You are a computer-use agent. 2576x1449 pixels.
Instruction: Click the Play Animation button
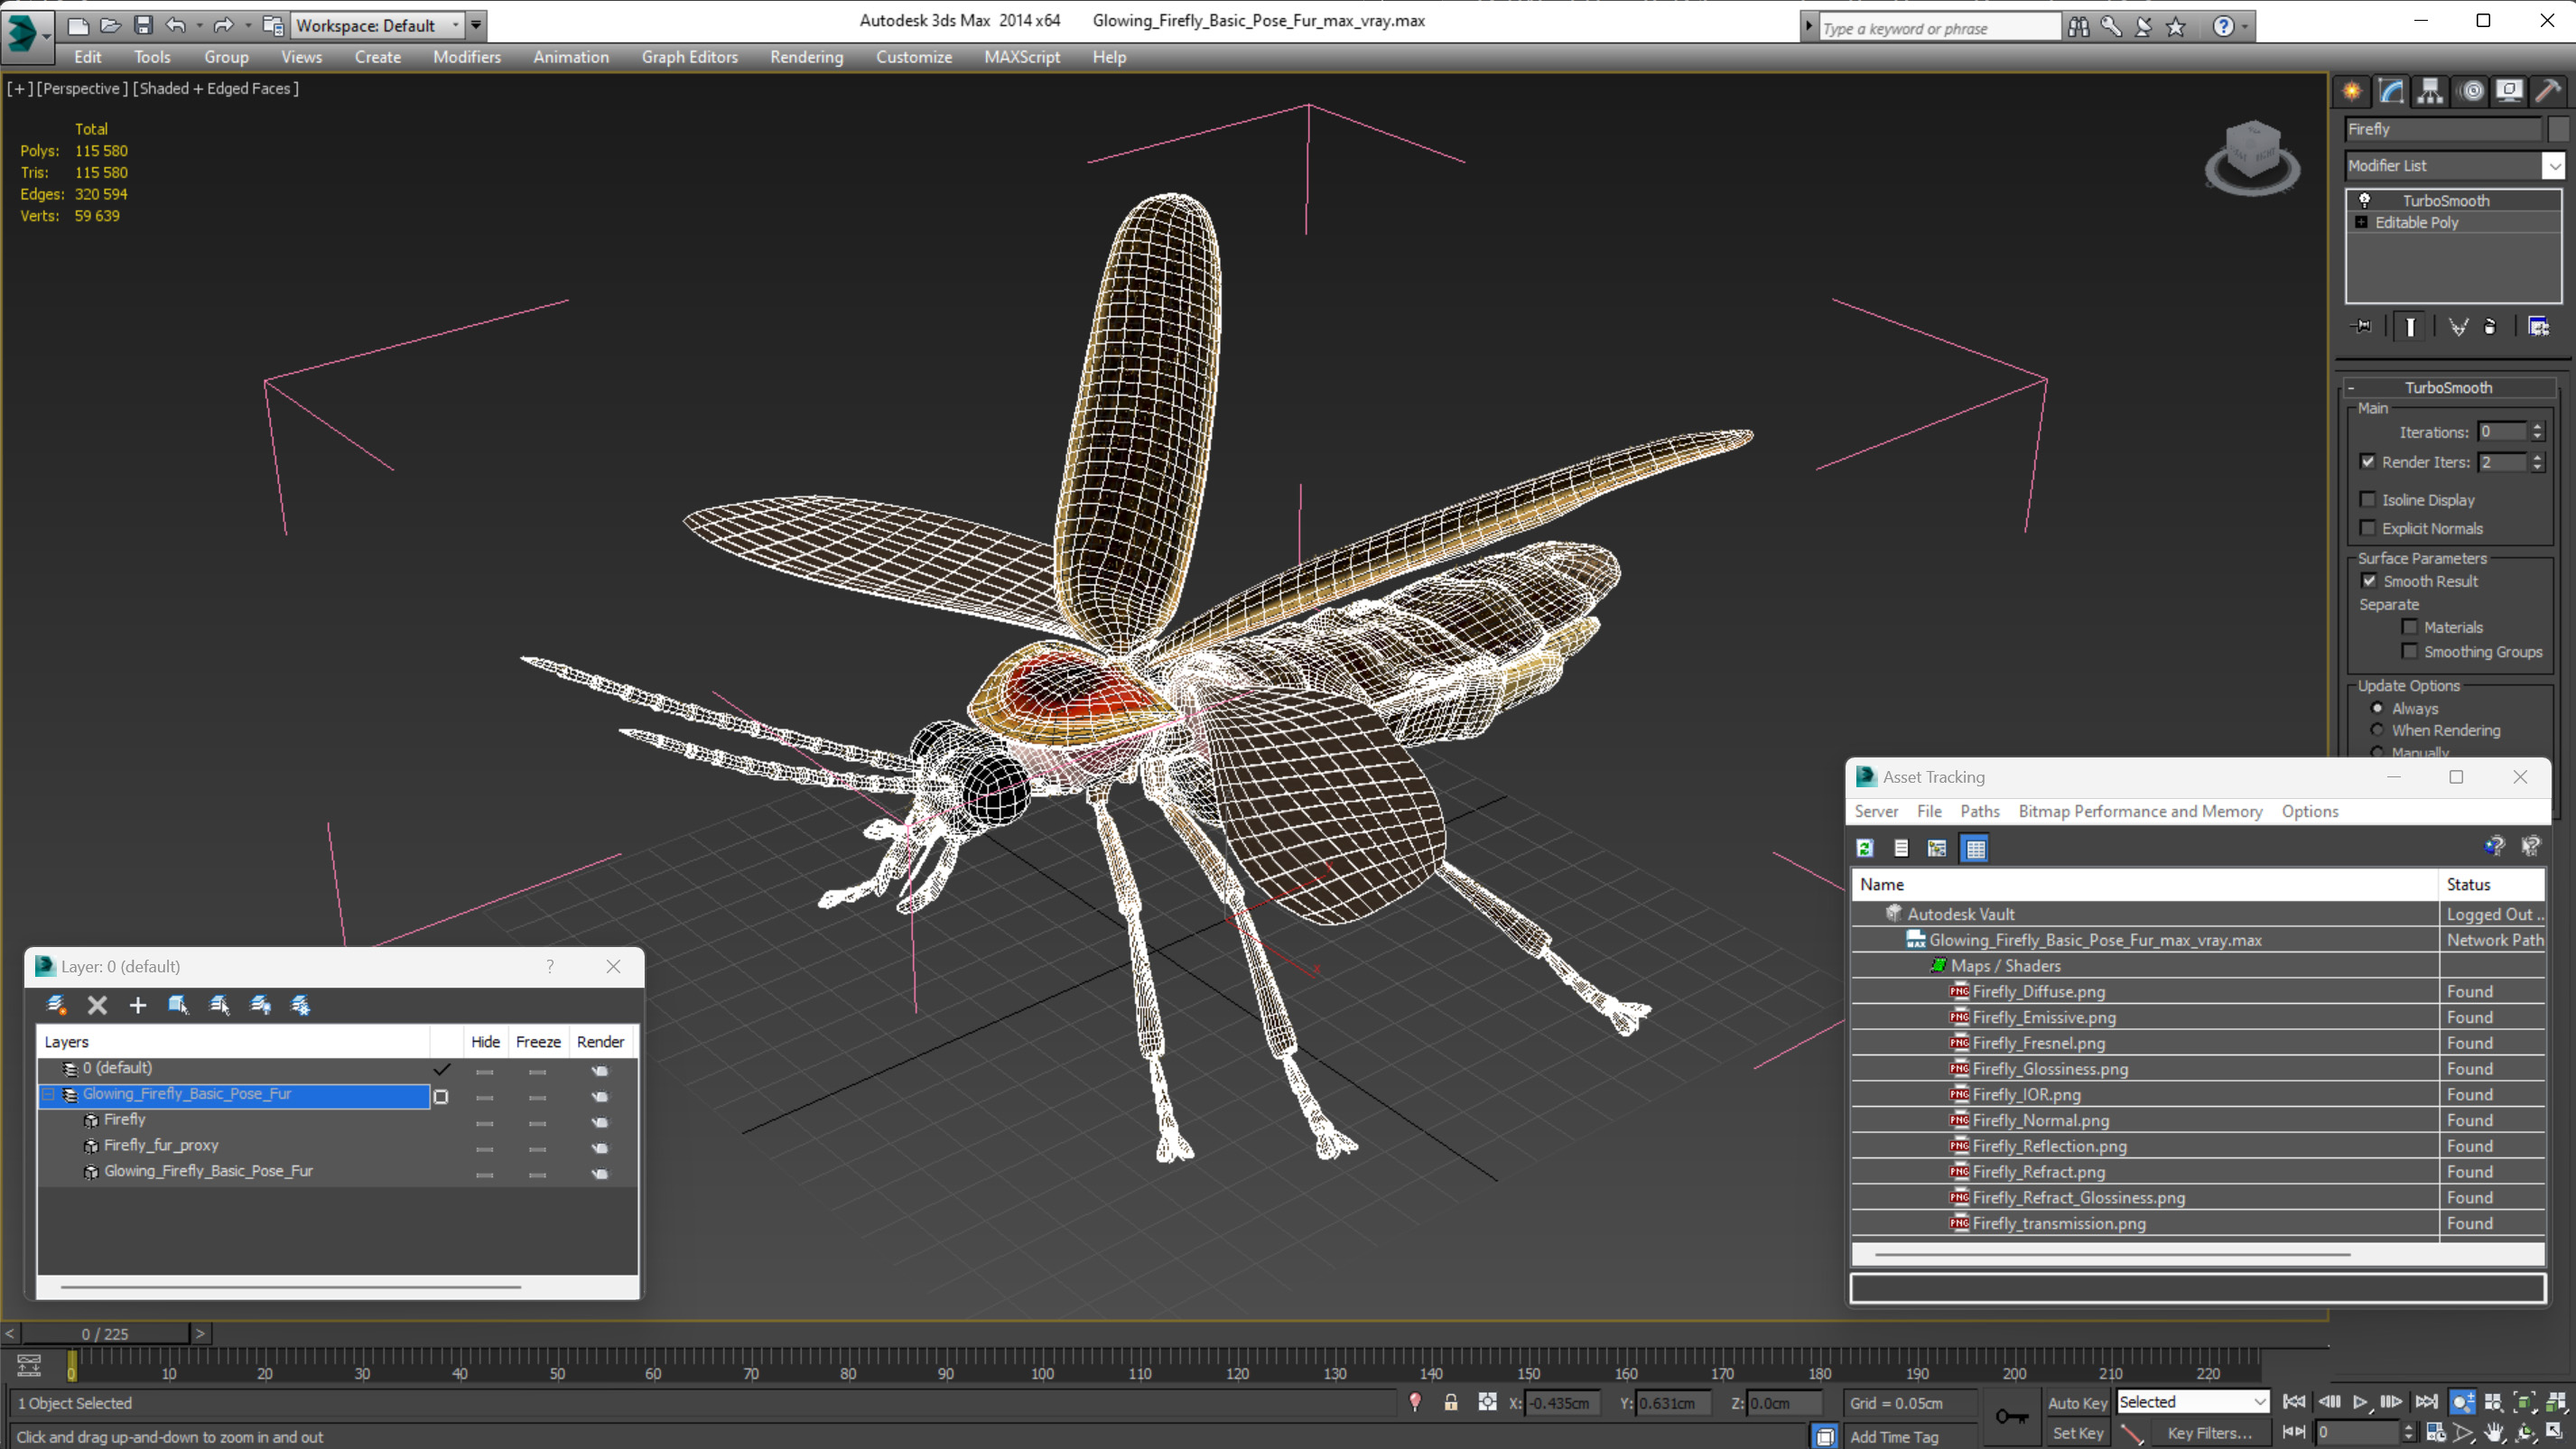[2360, 1402]
